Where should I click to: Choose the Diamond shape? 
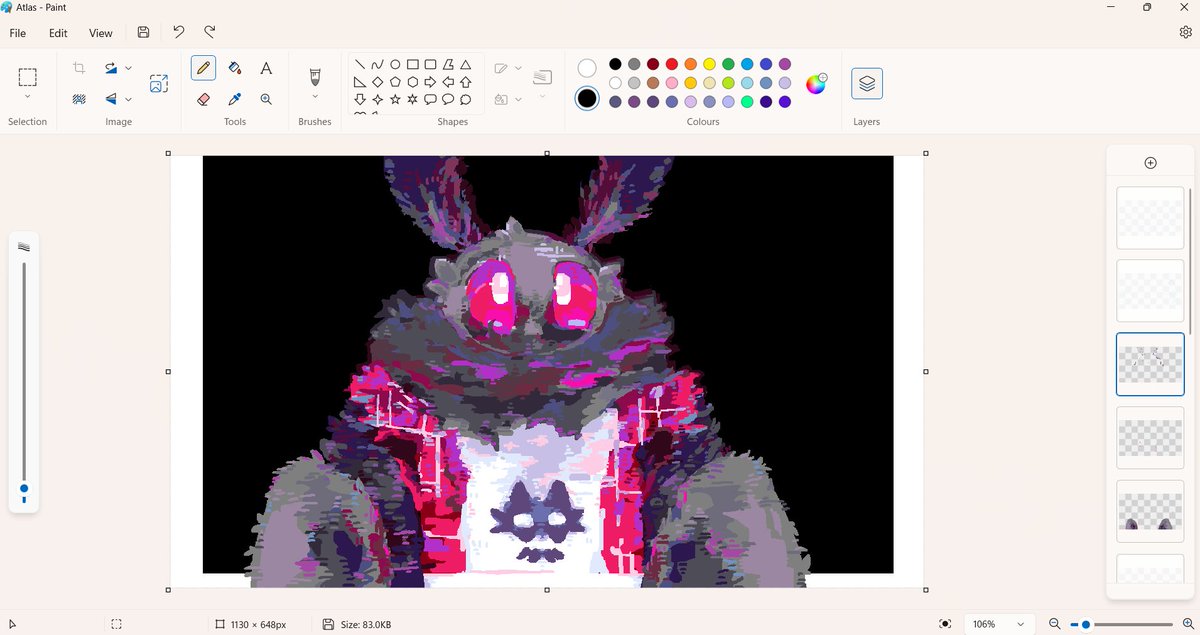click(x=377, y=82)
